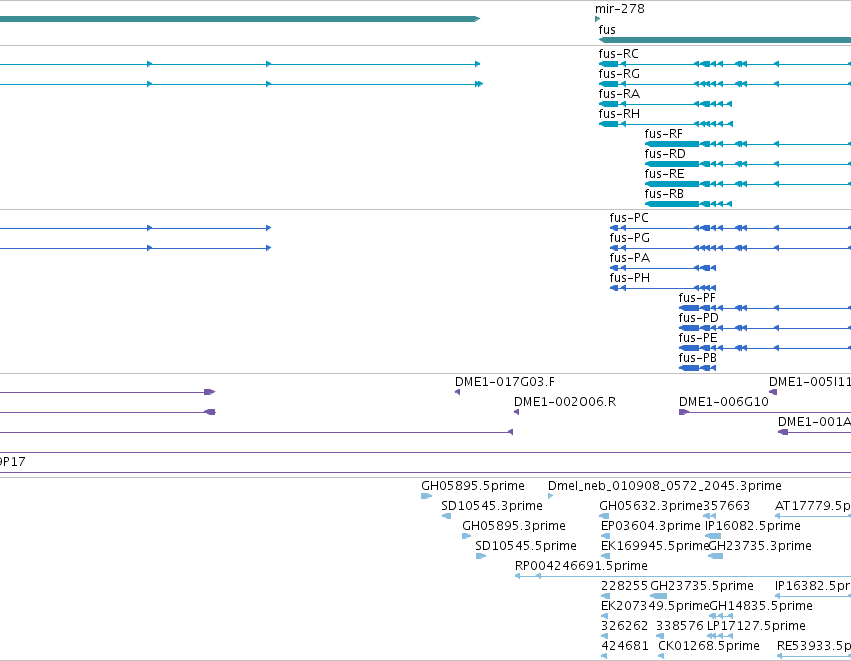
Task: Click the GH23735.3prime EST label
Action: [x=760, y=546]
